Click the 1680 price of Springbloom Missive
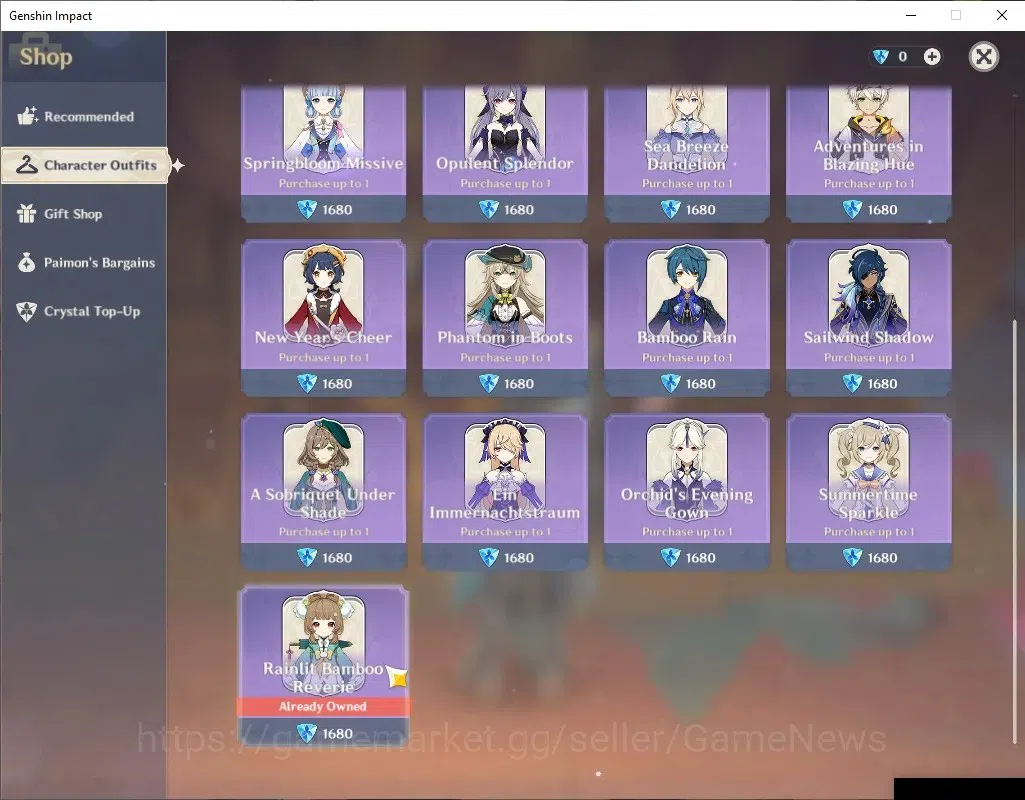 click(337, 210)
